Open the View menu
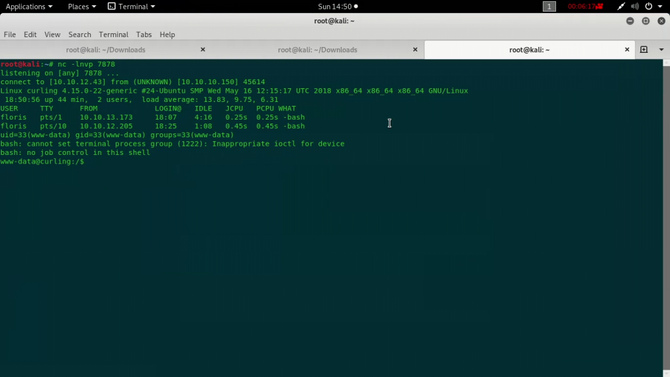This screenshot has height=377, width=670. pyautogui.click(x=52, y=35)
